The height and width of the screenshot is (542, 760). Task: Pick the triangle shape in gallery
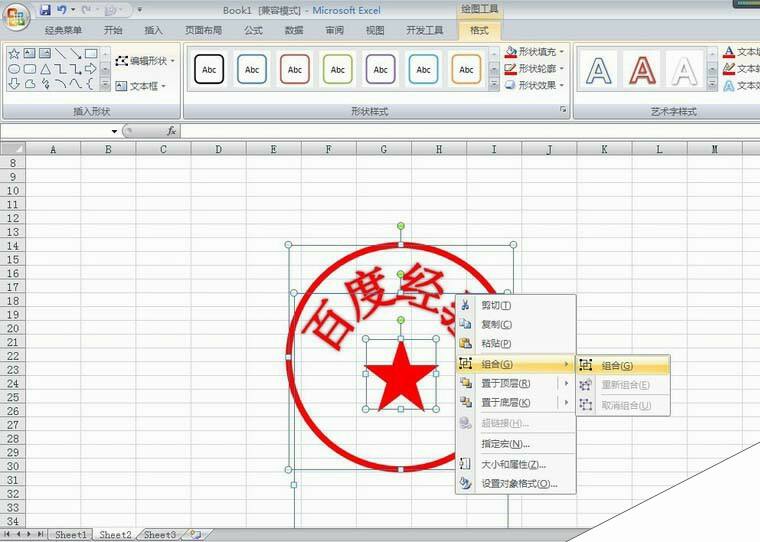pyautogui.click(x=45, y=69)
